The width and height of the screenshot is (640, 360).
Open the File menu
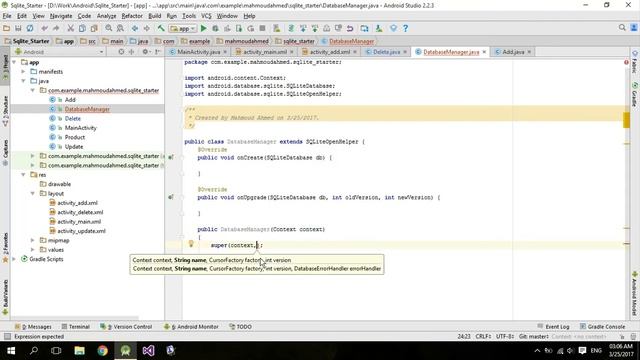(7, 16)
